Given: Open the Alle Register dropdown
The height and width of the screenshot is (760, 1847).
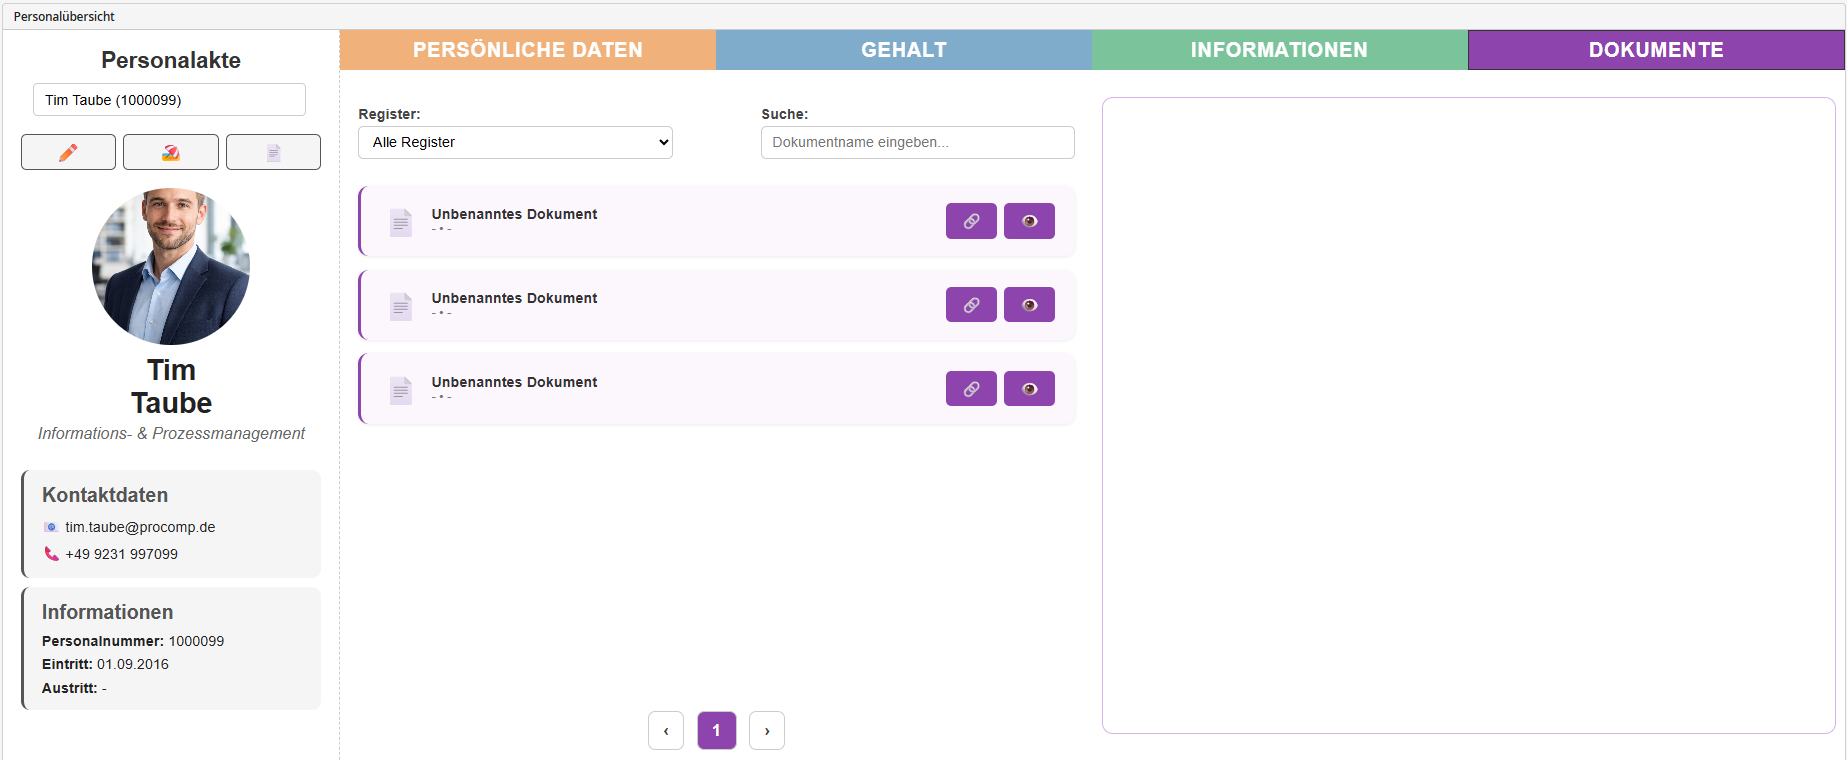Looking at the screenshot, I should [x=515, y=142].
